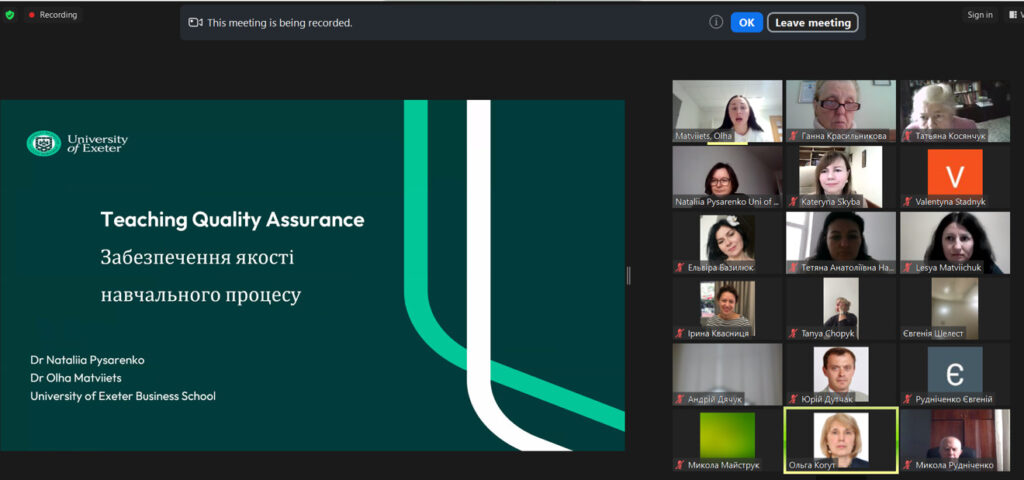Click muted mic icon beside Valentyna Stadnyk
The height and width of the screenshot is (480, 1024).
coord(907,201)
